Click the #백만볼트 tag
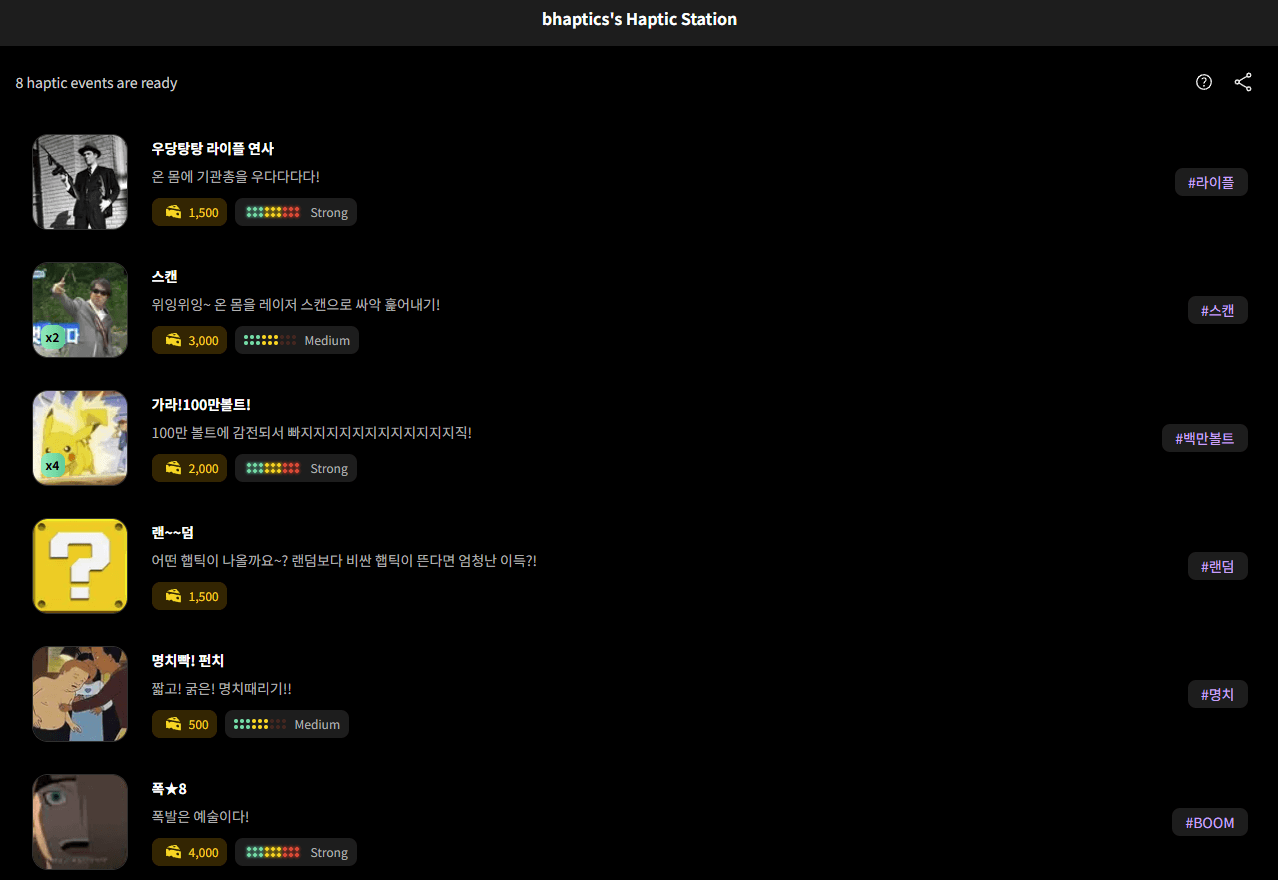Screen dimensions: 1278x880 (1205, 438)
